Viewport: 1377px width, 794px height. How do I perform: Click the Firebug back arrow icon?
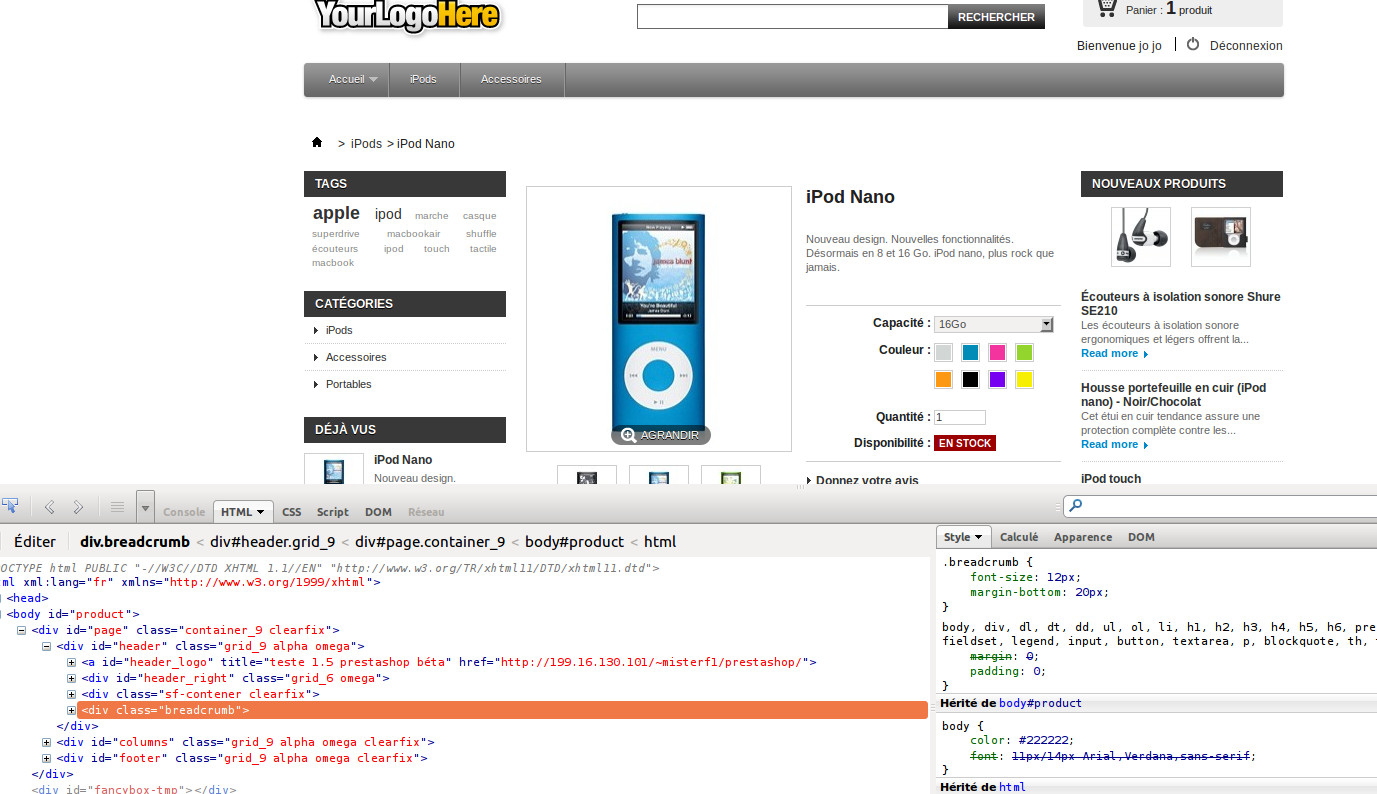[50, 507]
